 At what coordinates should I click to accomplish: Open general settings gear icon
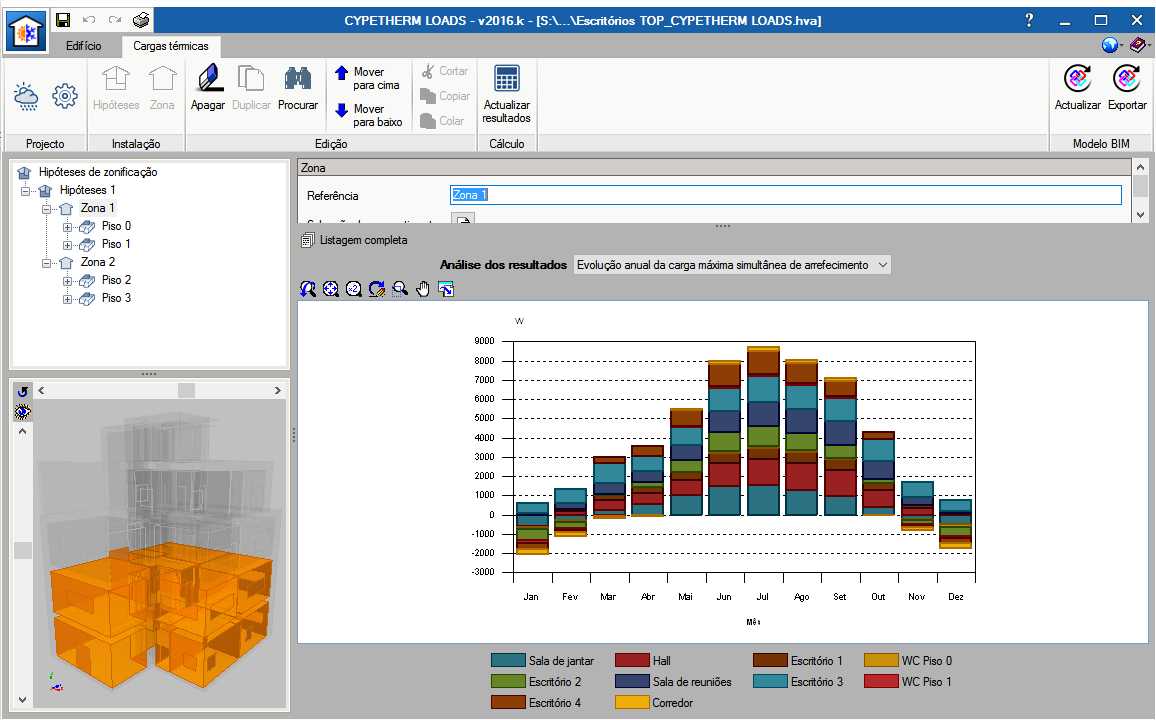click(x=65, y=96)
